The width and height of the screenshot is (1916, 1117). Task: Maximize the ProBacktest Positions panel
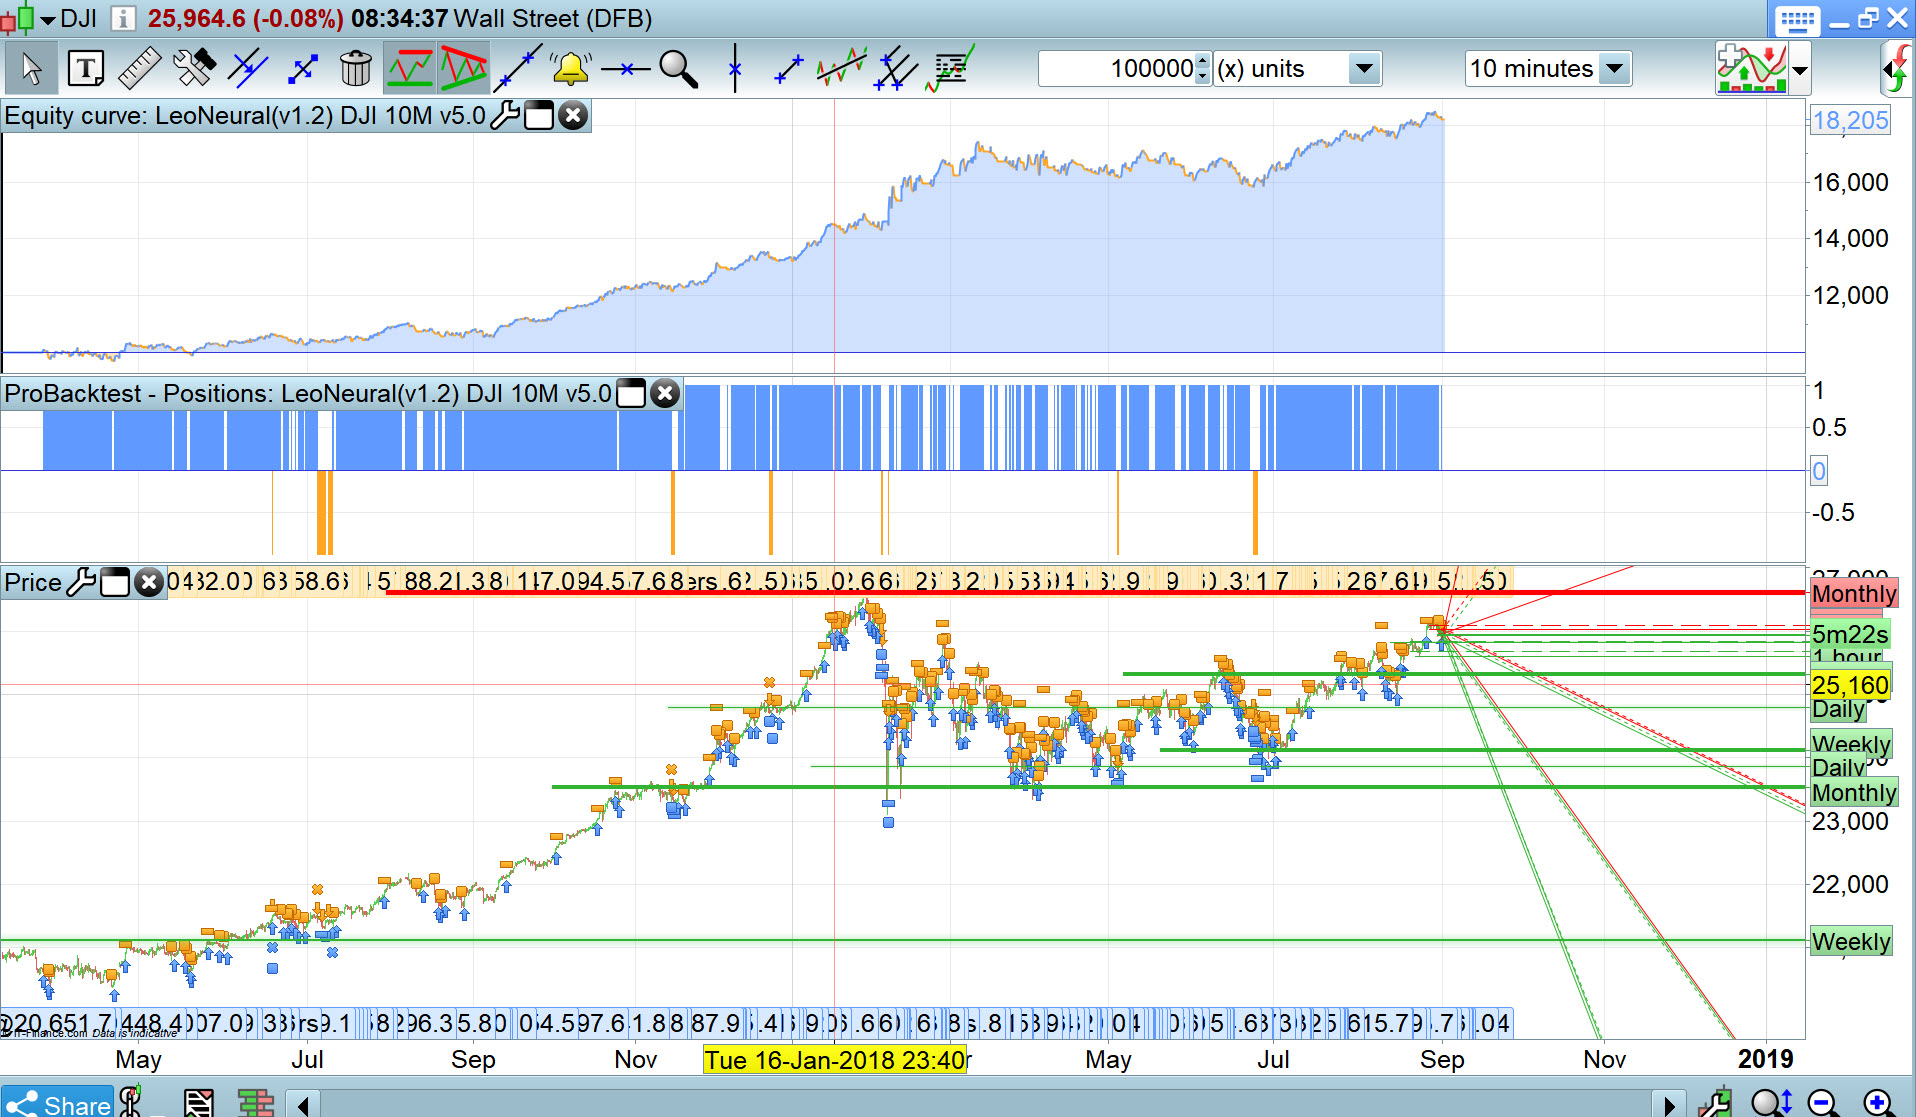tap(631, 394)
